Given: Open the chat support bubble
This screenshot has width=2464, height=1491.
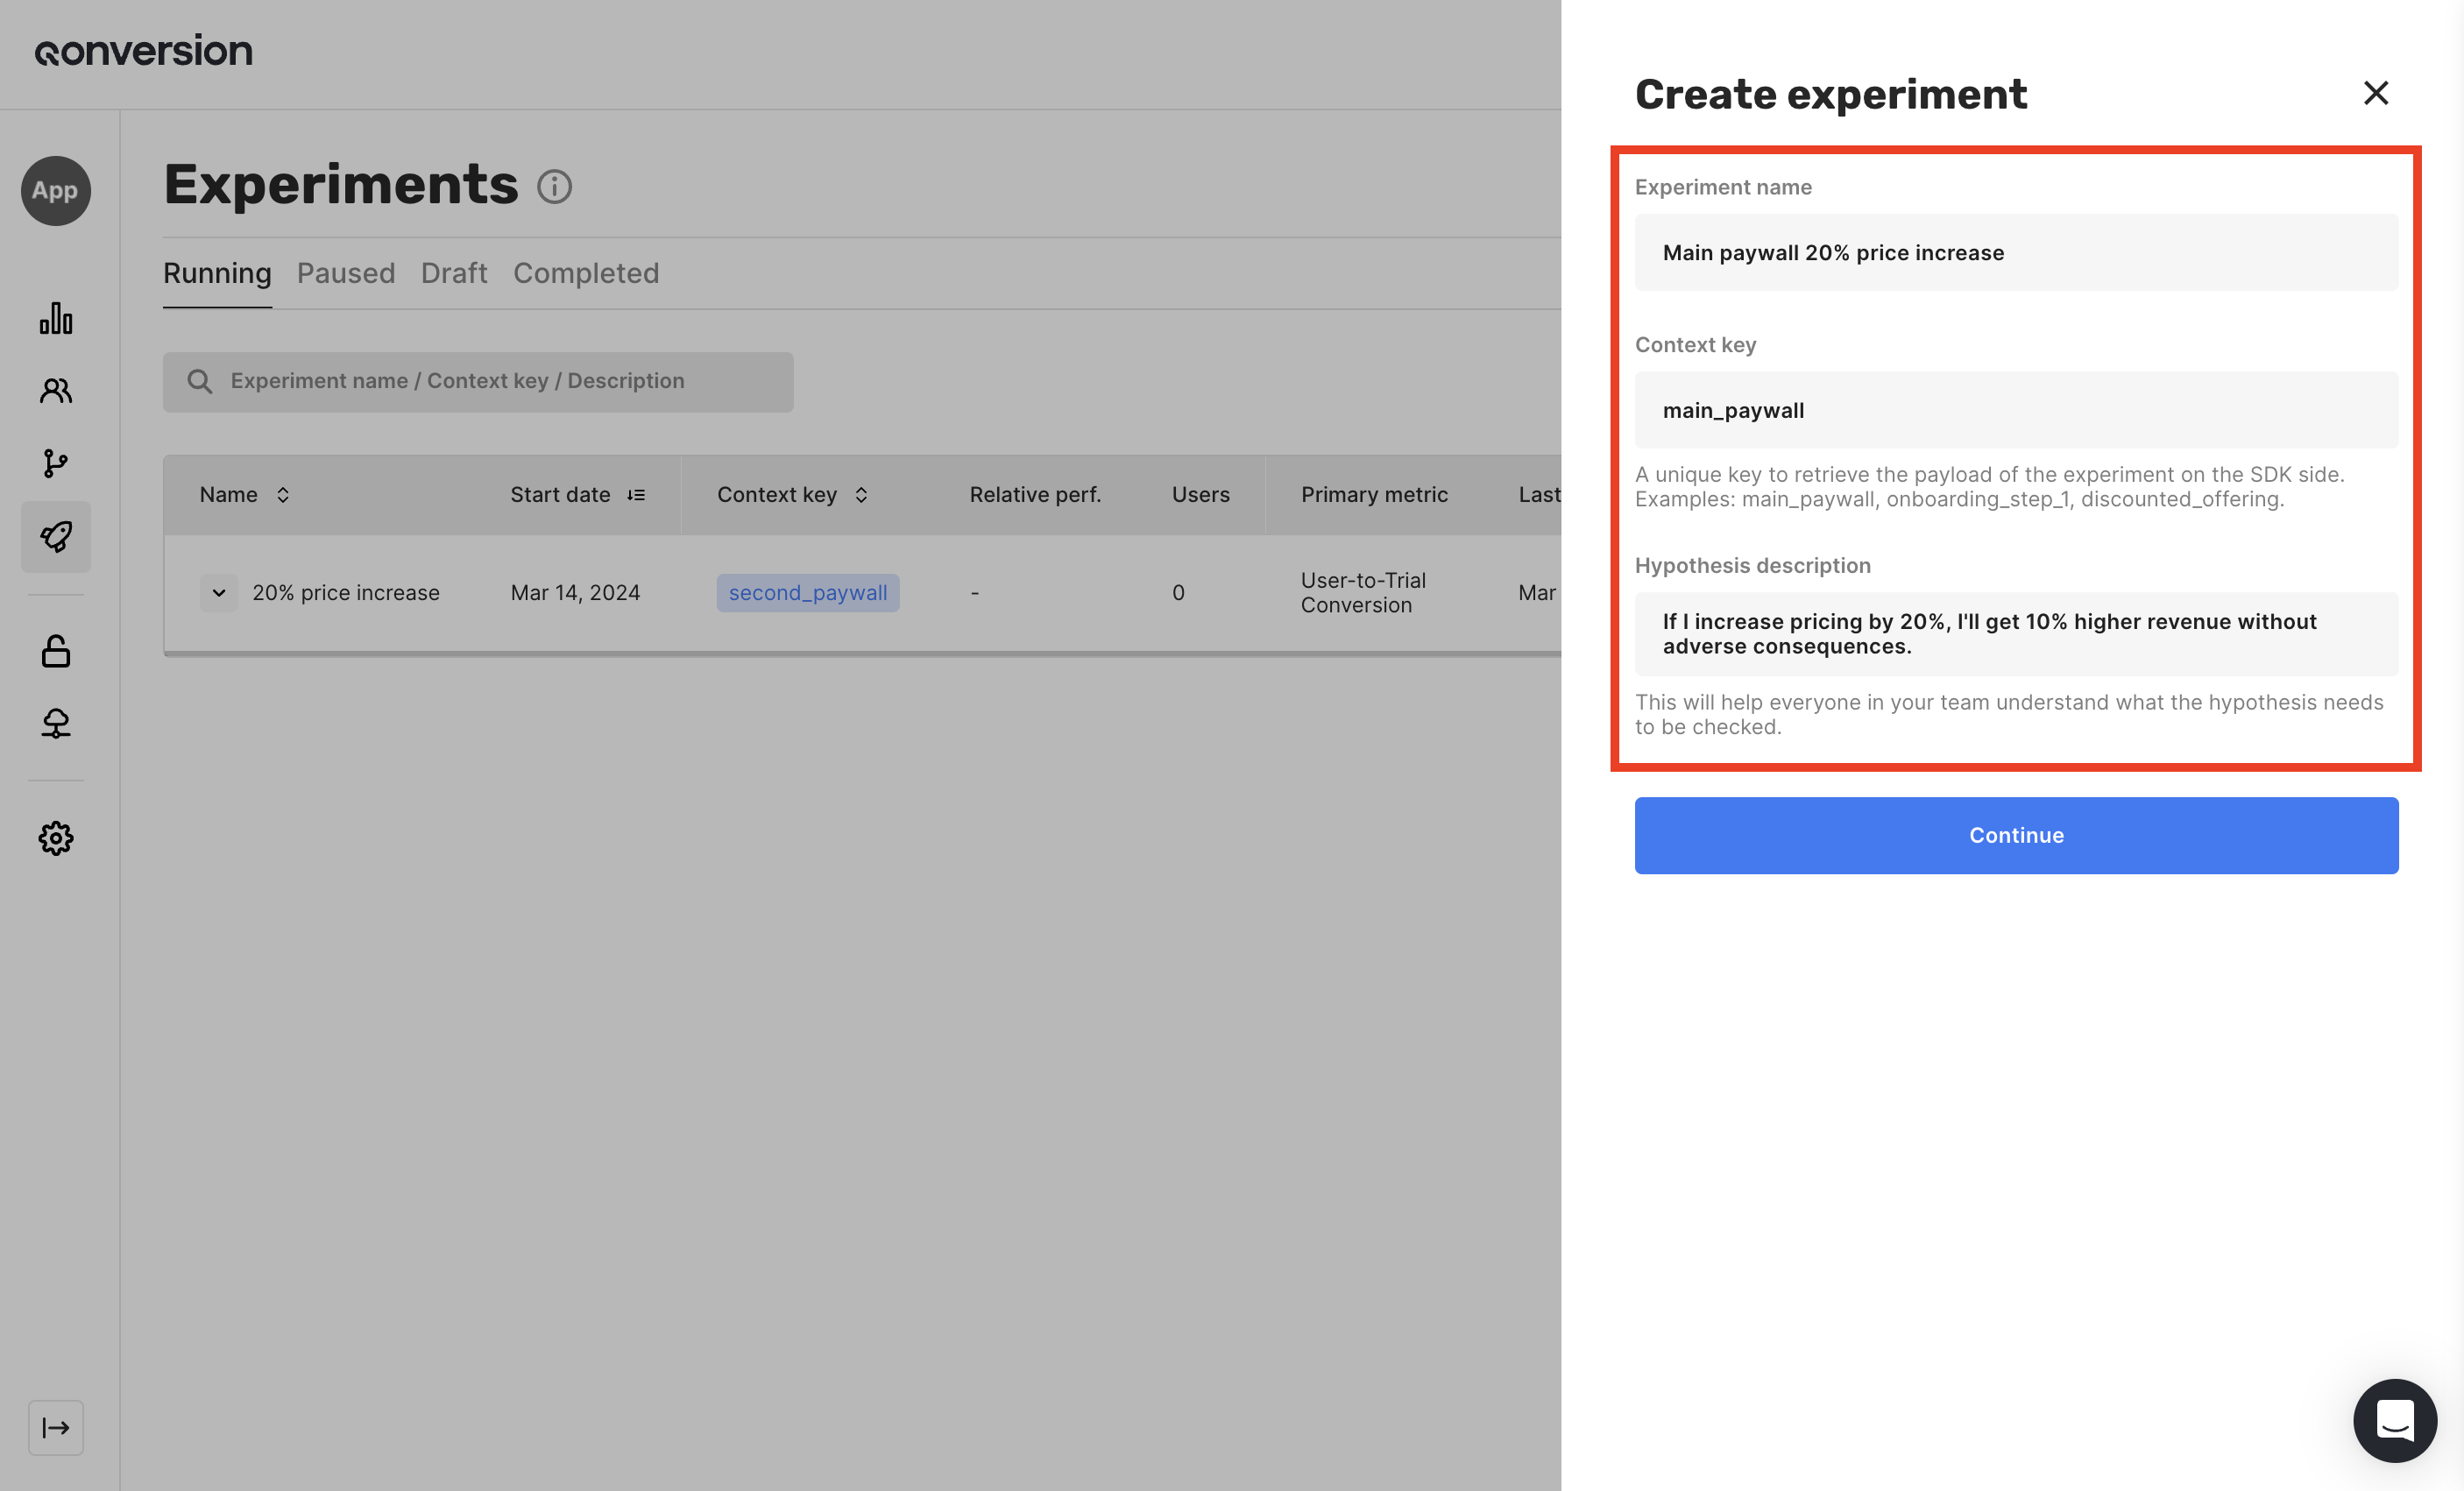Looking at the screenshot, I should click(2394, 1420).
